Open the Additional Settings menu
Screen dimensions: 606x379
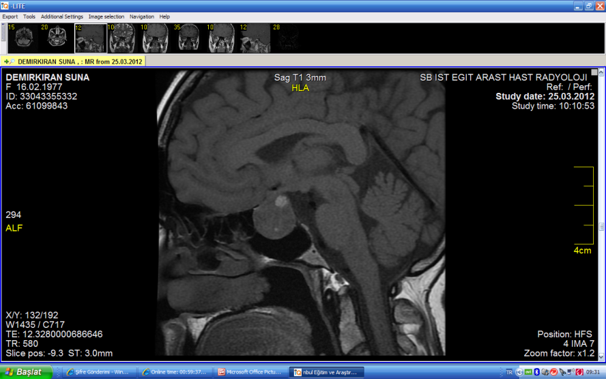62,17
